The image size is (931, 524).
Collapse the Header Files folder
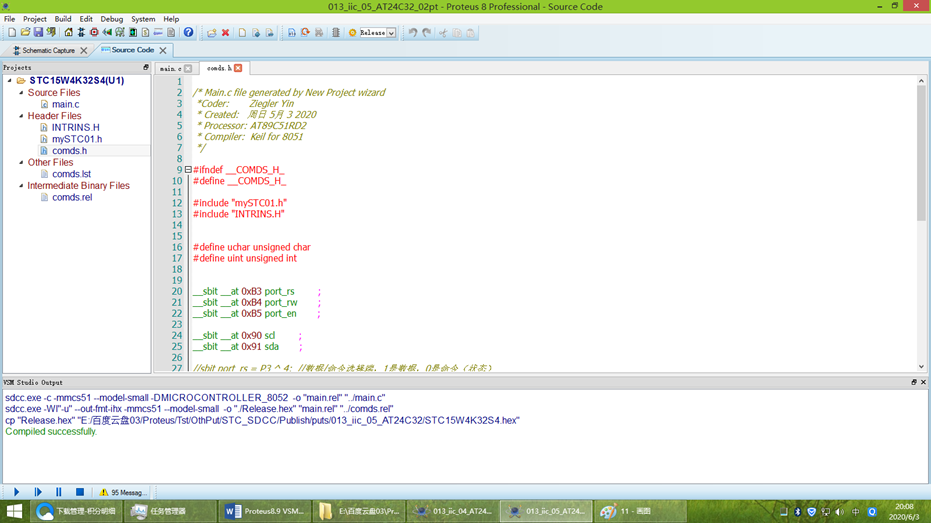pos(21,116)
